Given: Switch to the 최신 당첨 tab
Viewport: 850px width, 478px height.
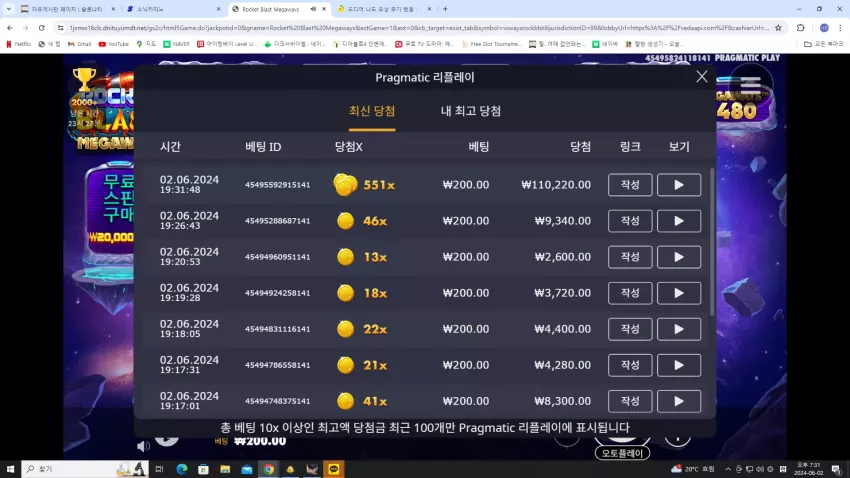Looking at the screenshot, I should click(x=372, y=111).
